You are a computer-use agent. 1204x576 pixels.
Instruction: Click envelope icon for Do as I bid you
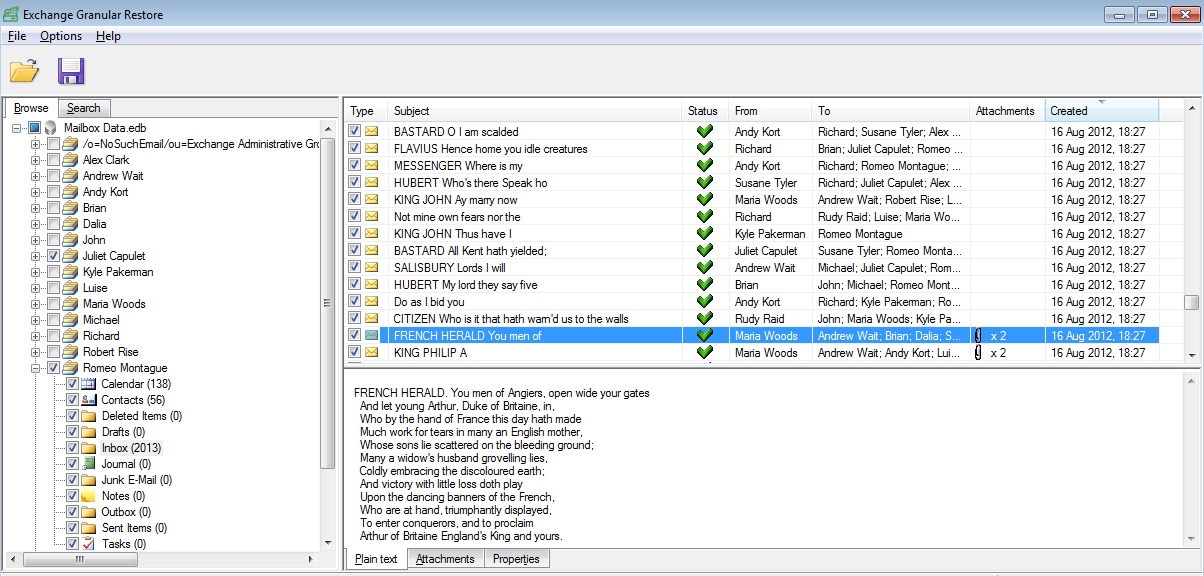tap(372, 302)
